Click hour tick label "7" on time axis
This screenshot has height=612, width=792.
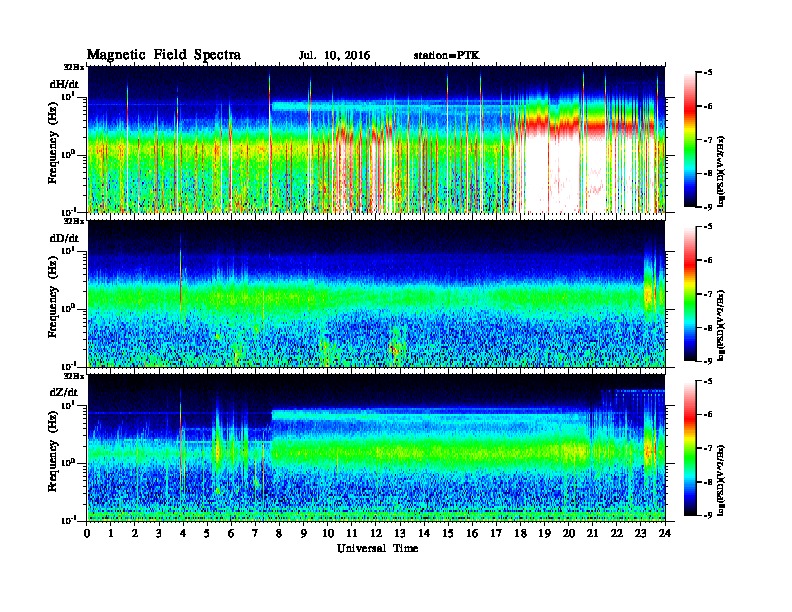coord(255,533)
